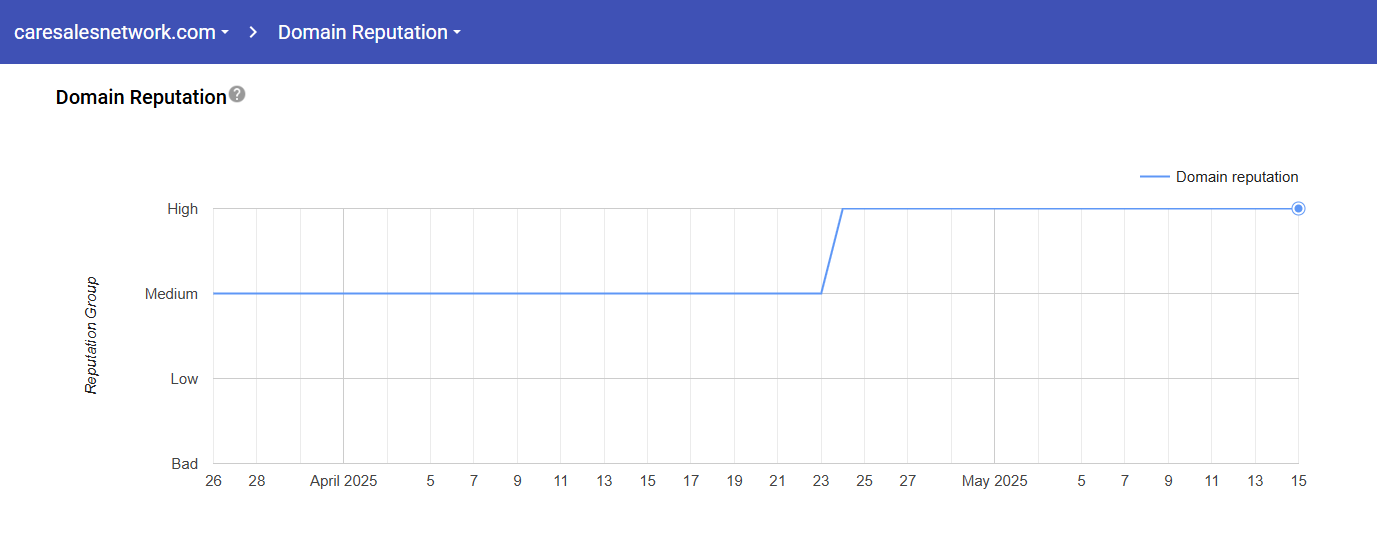
Task: Click the blue legend line swatch
Action: tap(1155, 177)
